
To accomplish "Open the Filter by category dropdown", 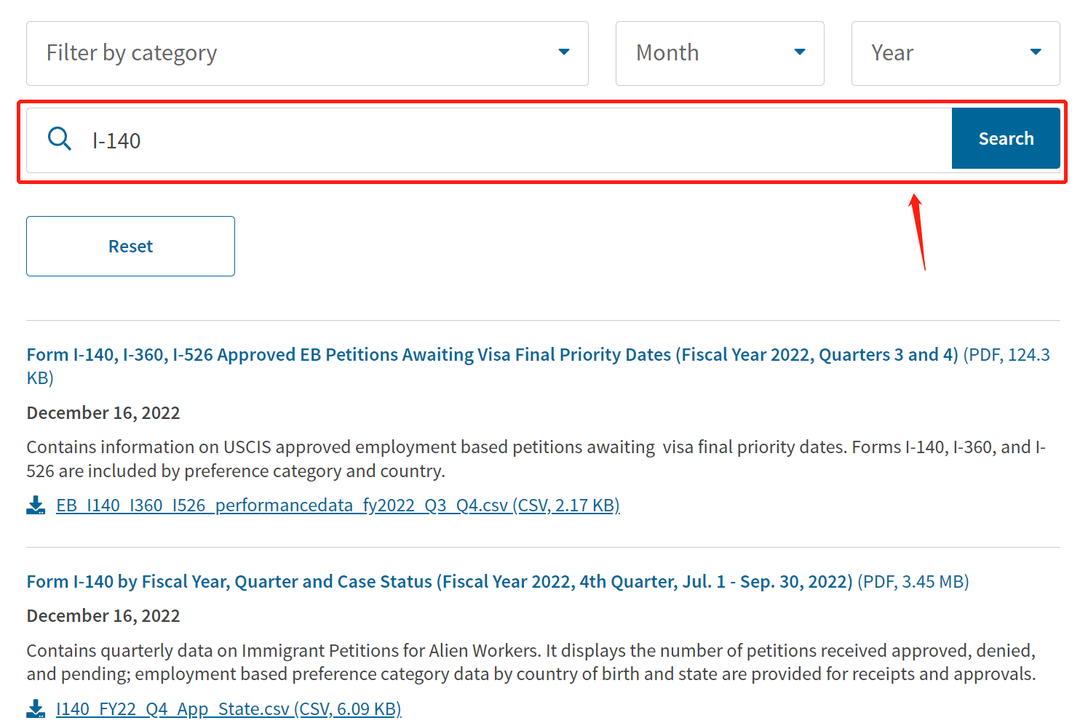I will pyautogui.click(x=307, y=53).
